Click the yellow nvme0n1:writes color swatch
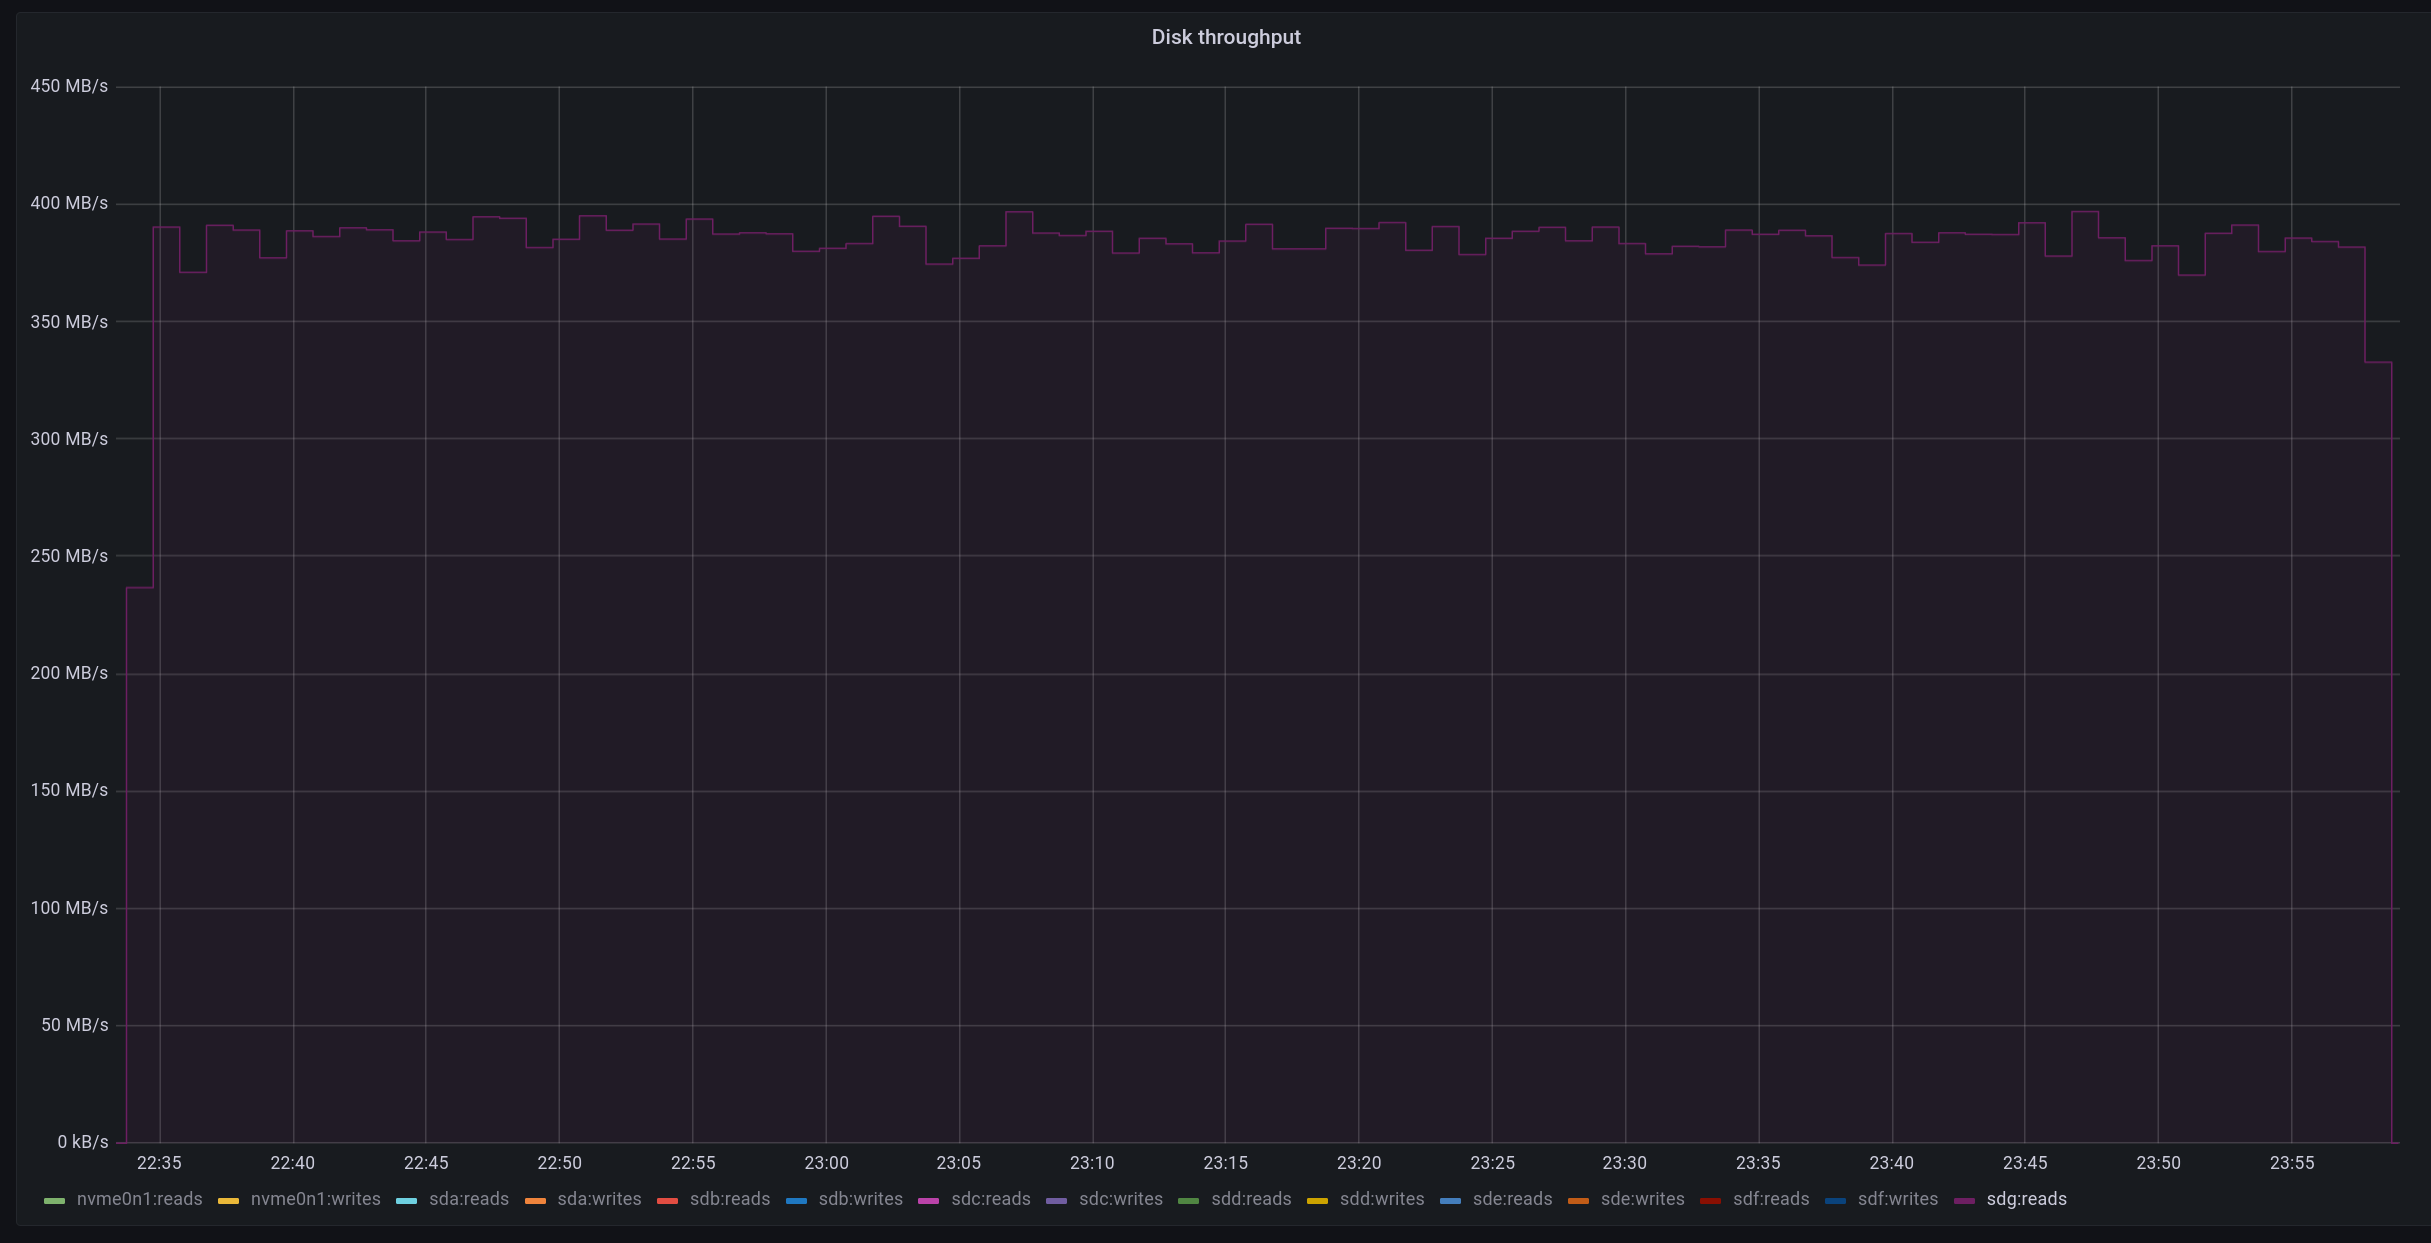 point(228,1200)
